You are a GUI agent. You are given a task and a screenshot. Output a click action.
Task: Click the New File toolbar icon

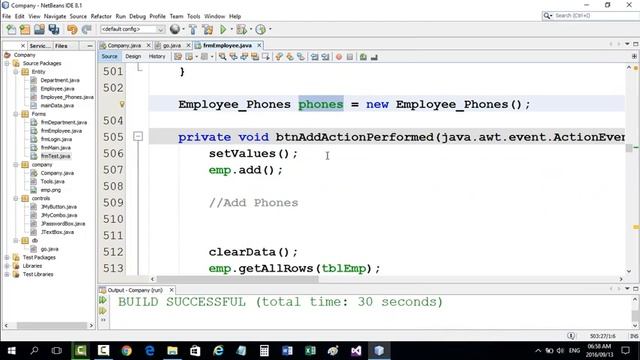tap(11, 29)
